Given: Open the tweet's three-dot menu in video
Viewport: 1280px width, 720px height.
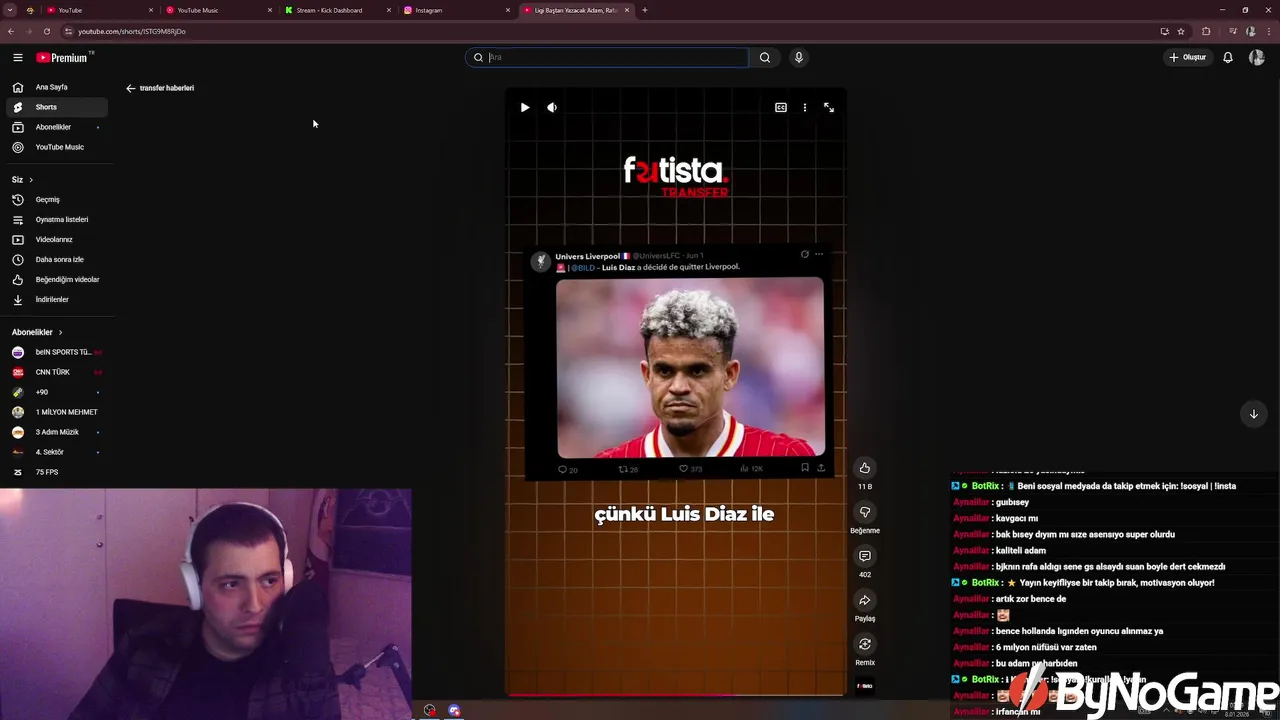Looking at the screenshot, I should (819, 254).
